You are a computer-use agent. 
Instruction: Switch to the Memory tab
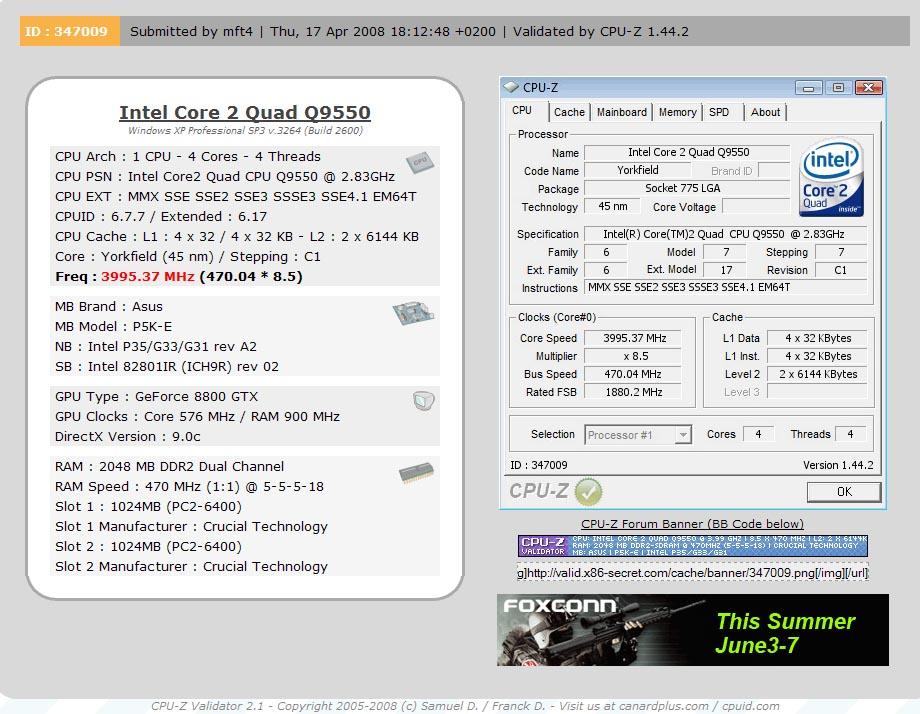click(x=677, y=112)
